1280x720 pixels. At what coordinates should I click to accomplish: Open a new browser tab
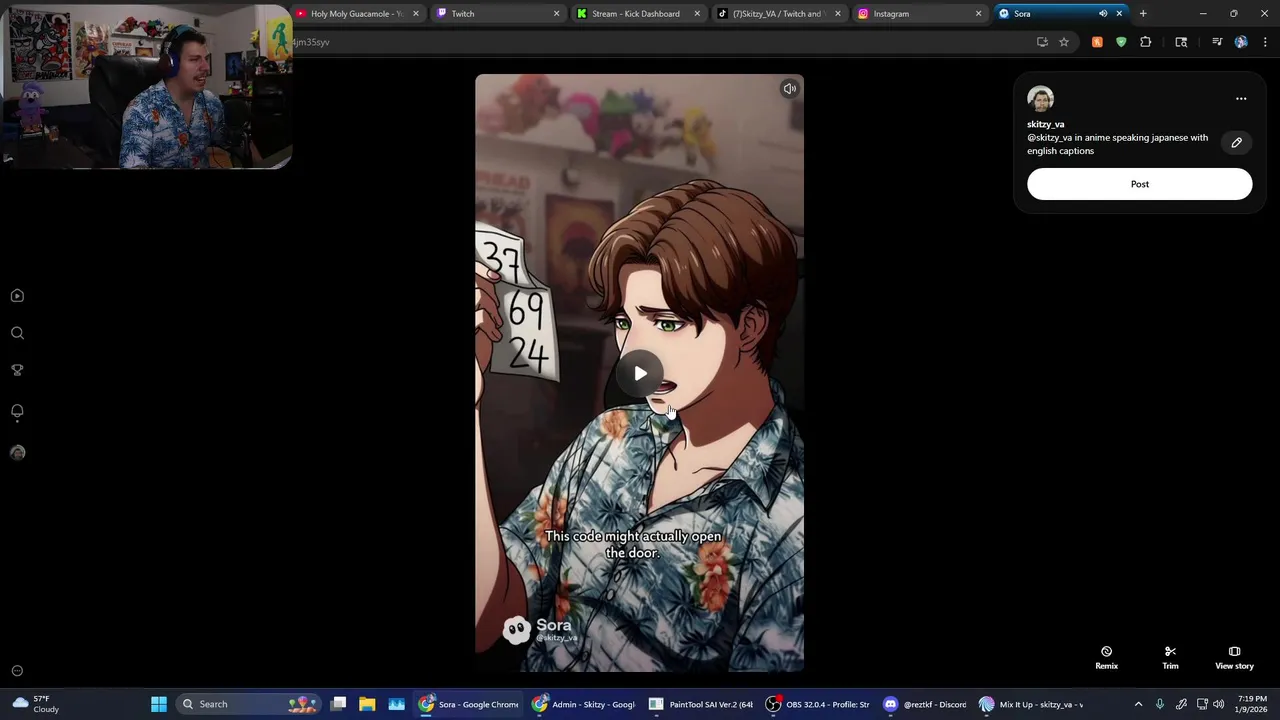(x=1143, y=14)
